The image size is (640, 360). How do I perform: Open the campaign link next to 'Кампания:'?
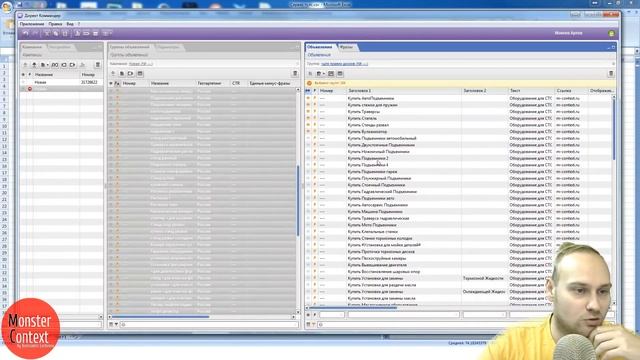(x=141, y=64)
